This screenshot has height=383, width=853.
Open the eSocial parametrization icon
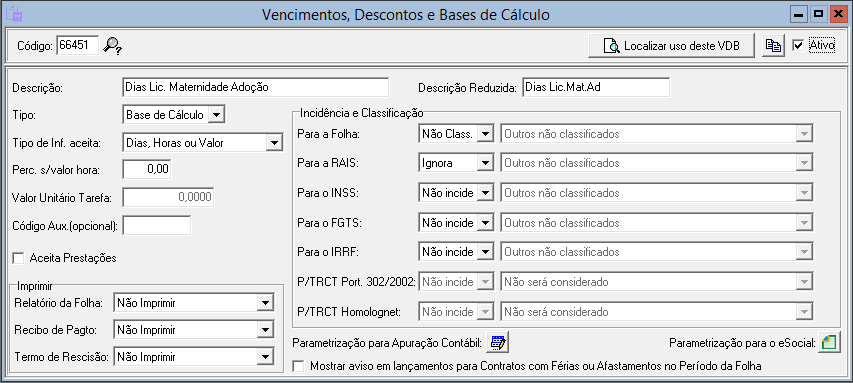point(829,343)
